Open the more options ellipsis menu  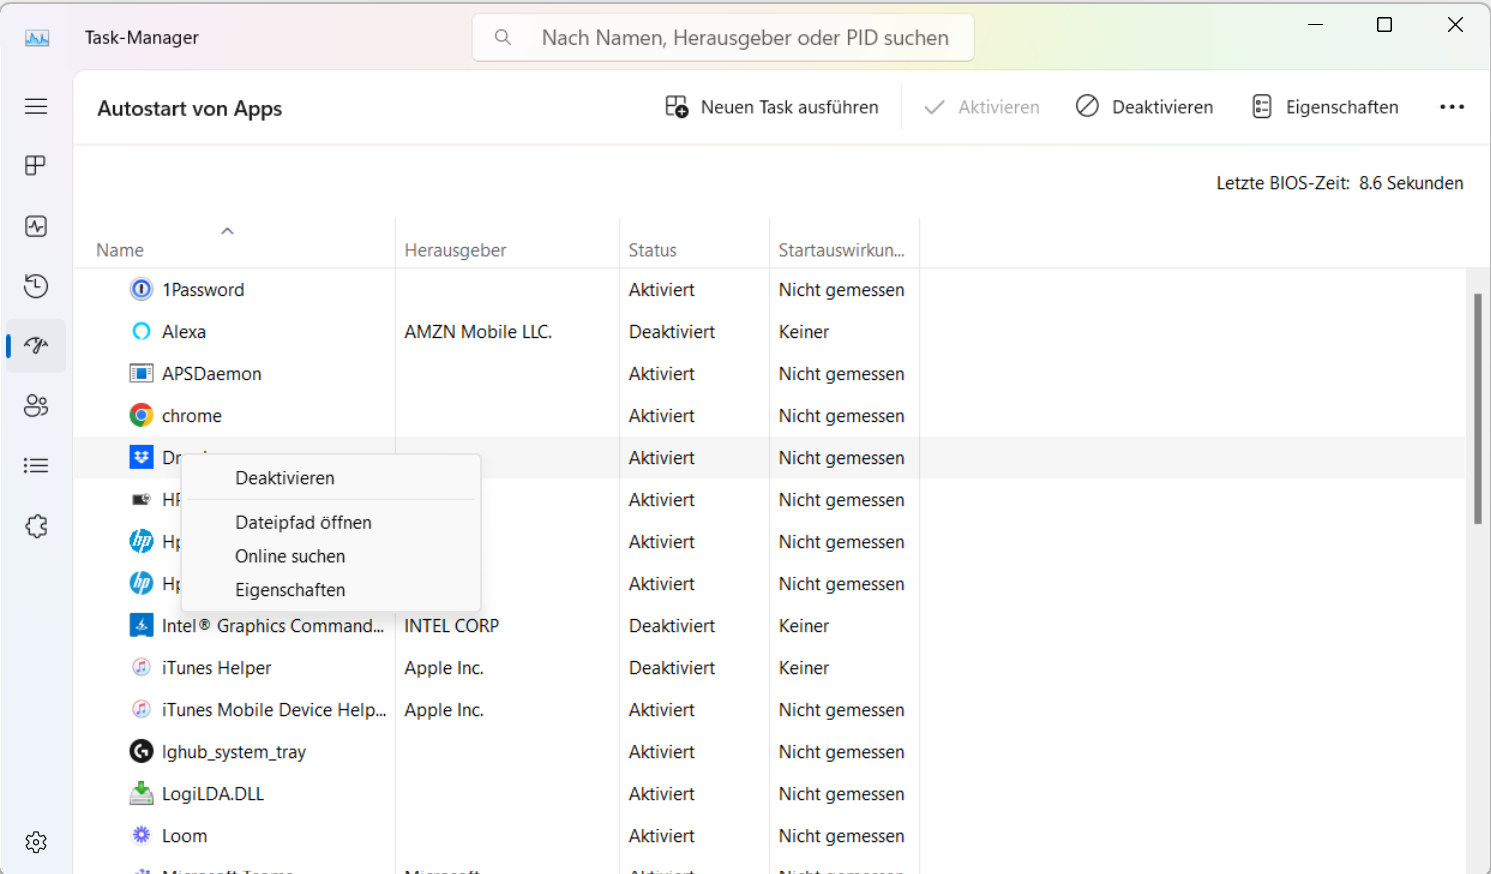coord(1452,107)
